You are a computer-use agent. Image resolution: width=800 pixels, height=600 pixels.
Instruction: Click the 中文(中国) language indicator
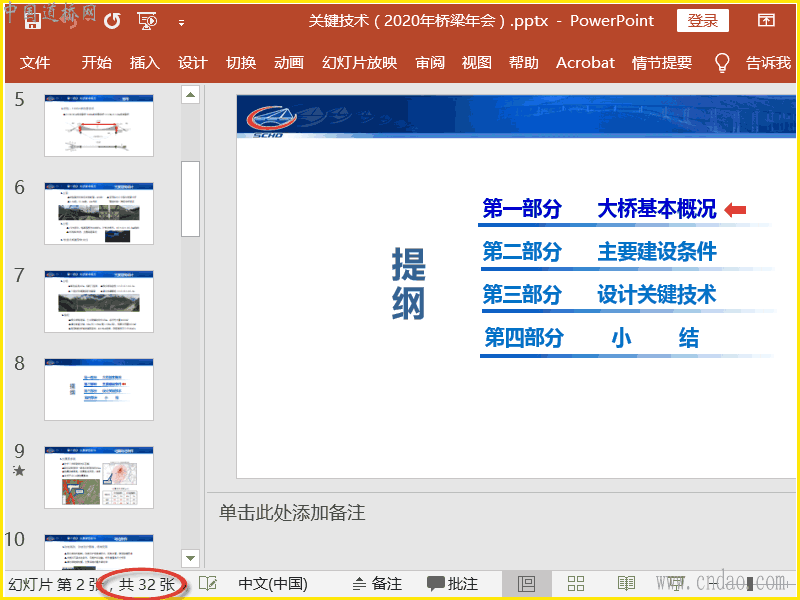(273, 584)
